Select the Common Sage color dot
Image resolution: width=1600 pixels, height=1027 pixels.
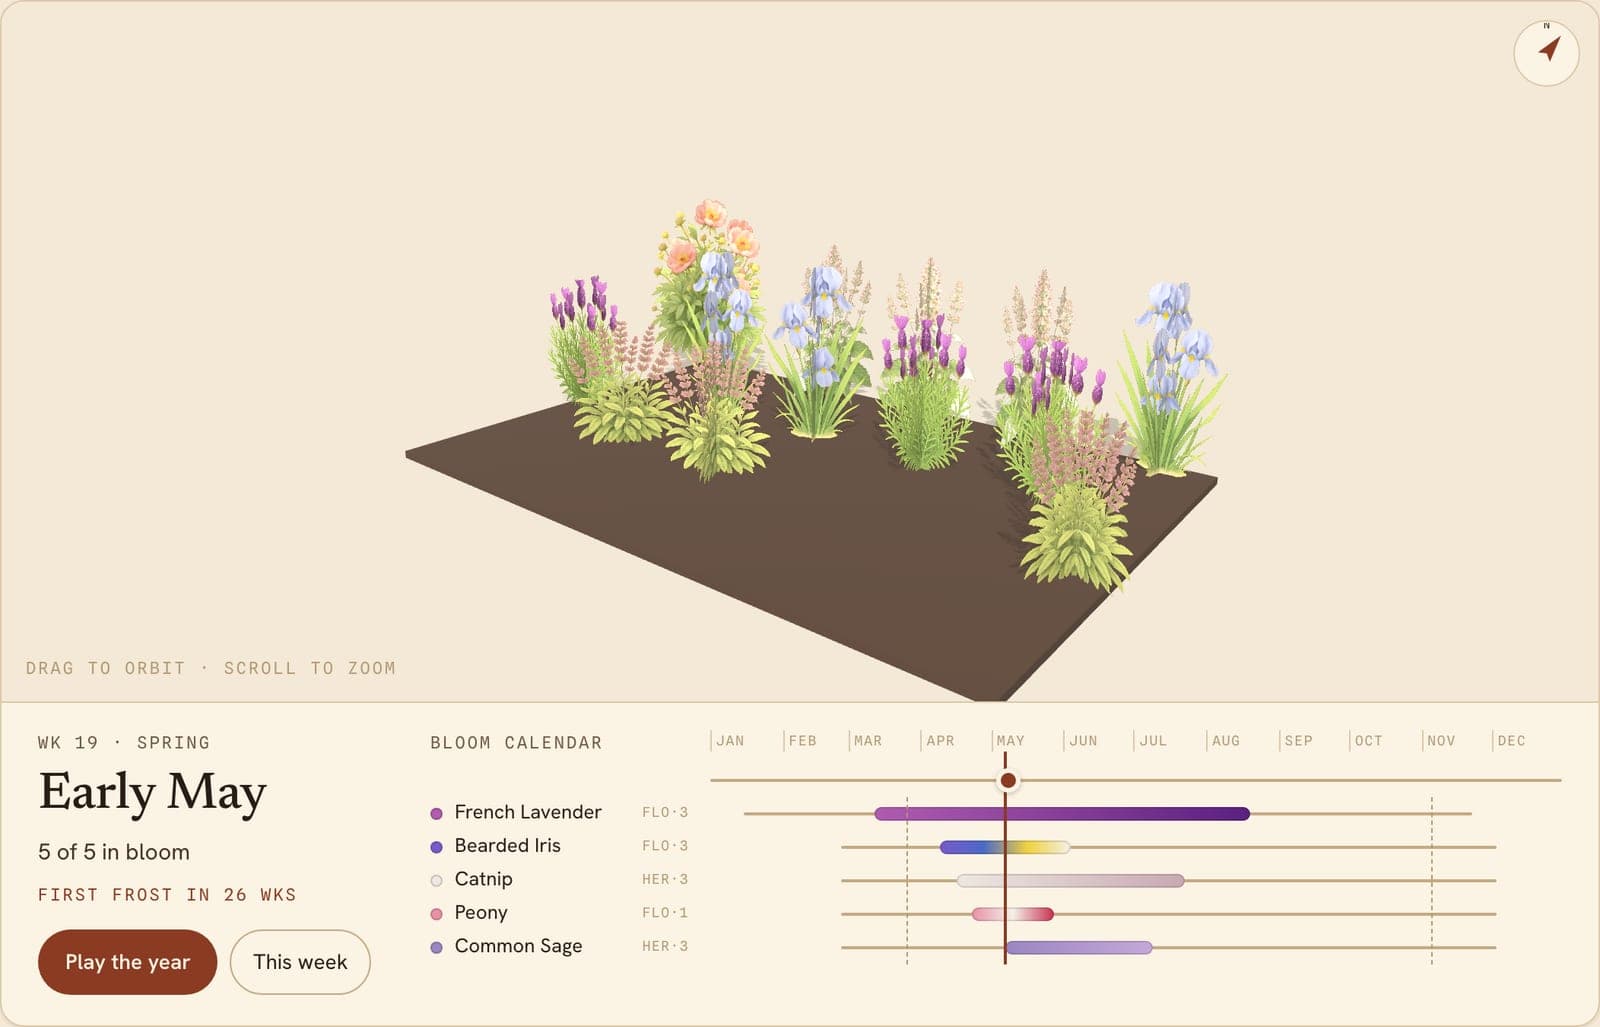(x=436, y=947)
